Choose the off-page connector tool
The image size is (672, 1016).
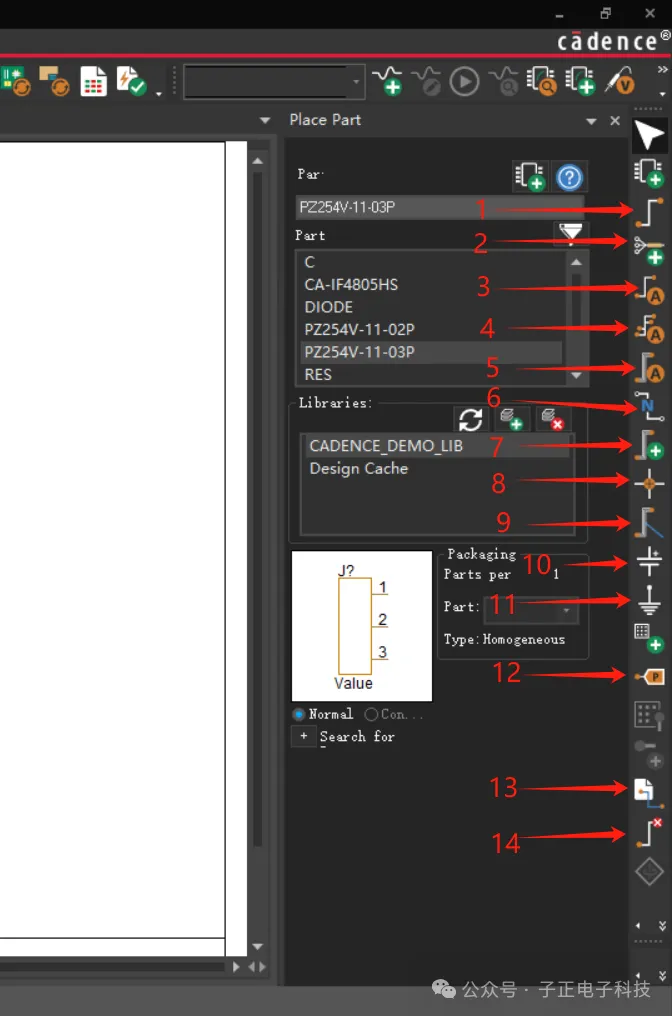(x=649, y=793)
